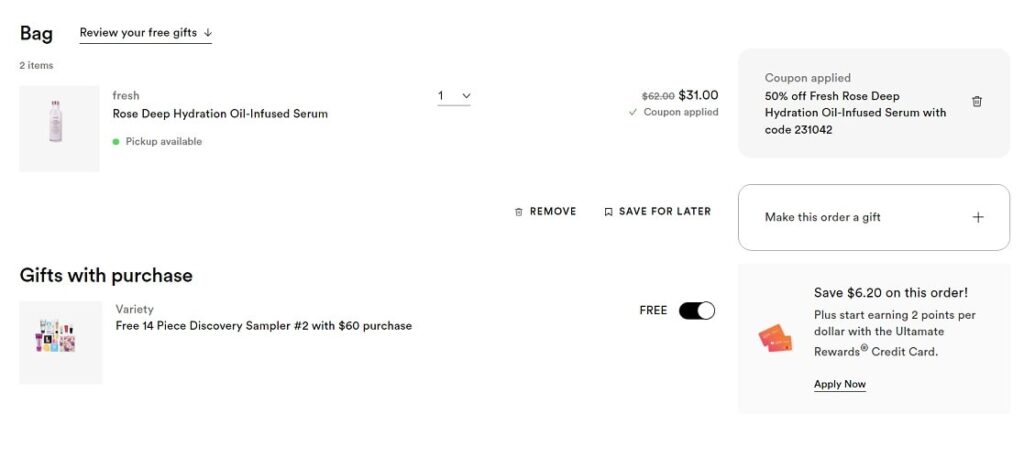Click the Coupon applied checkmark under price
The image size is (1024, 458).
632,113
